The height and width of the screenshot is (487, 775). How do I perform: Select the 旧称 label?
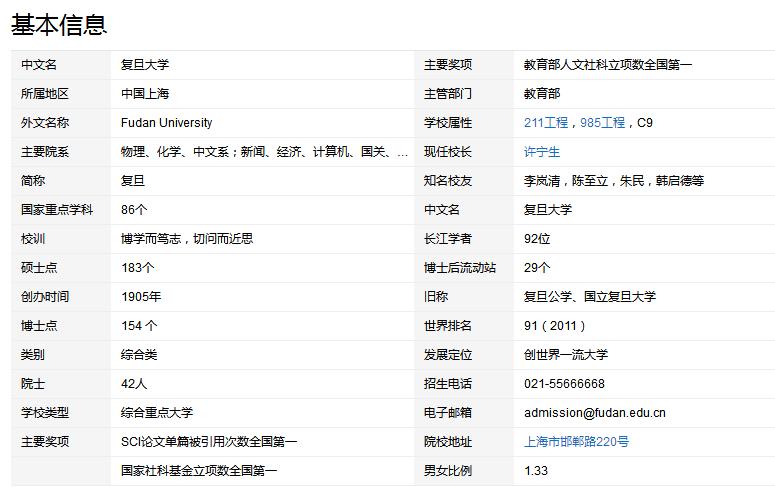pyautogui.click(x=436, y=297)
